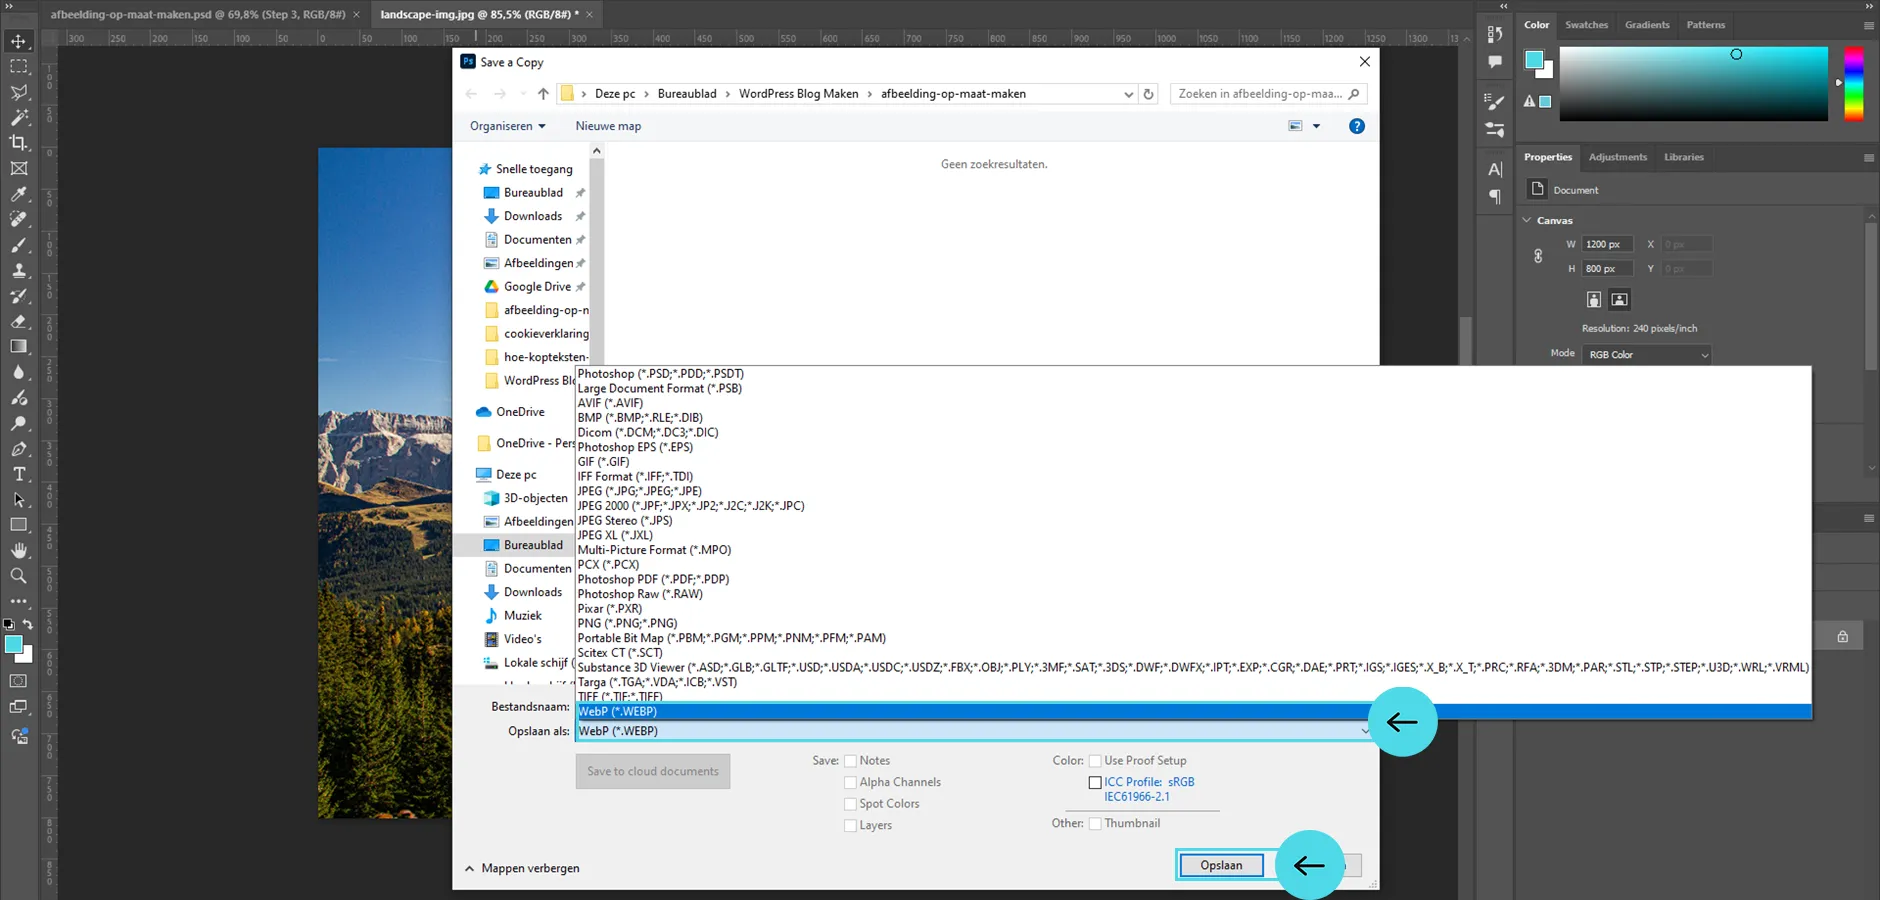
Task: Open the Character panel icon
Action: coord(1495,170)
